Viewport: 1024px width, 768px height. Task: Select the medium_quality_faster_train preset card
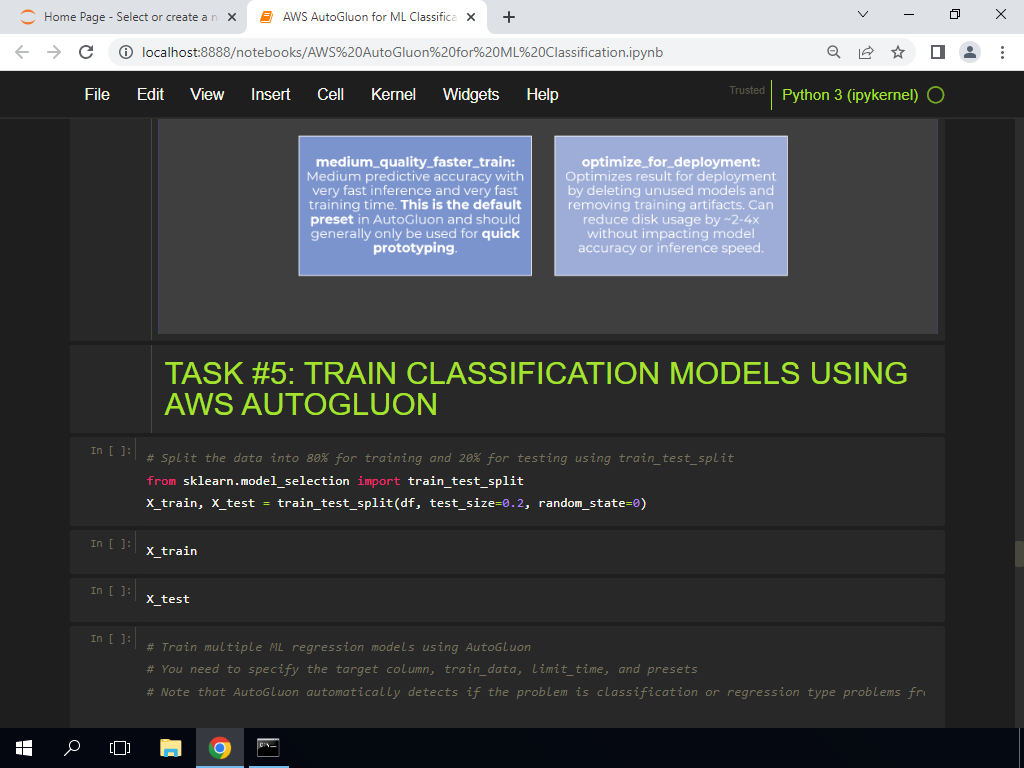coord(415,206)
